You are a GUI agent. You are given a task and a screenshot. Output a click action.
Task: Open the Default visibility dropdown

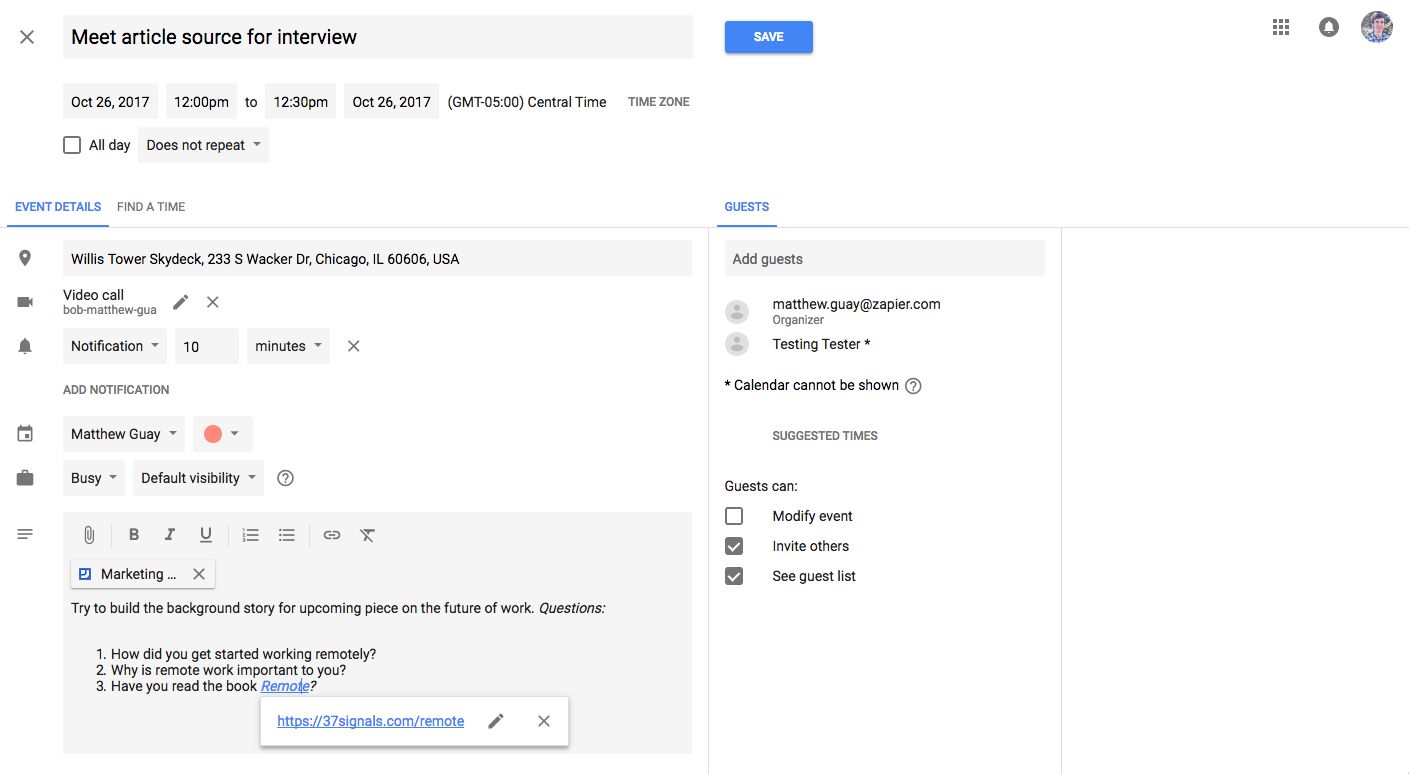coord(198,478)
